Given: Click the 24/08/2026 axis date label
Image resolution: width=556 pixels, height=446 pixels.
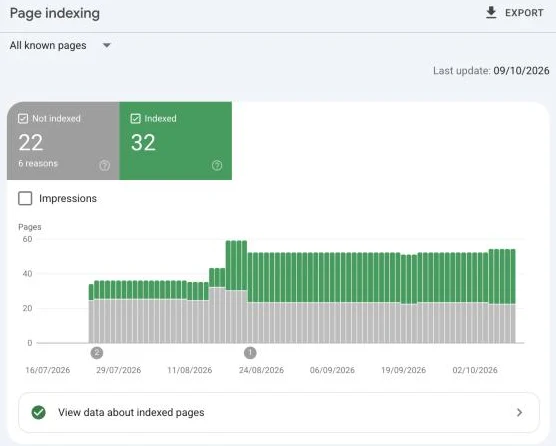Looking at the screenshot, I should [x=261, y=370].
